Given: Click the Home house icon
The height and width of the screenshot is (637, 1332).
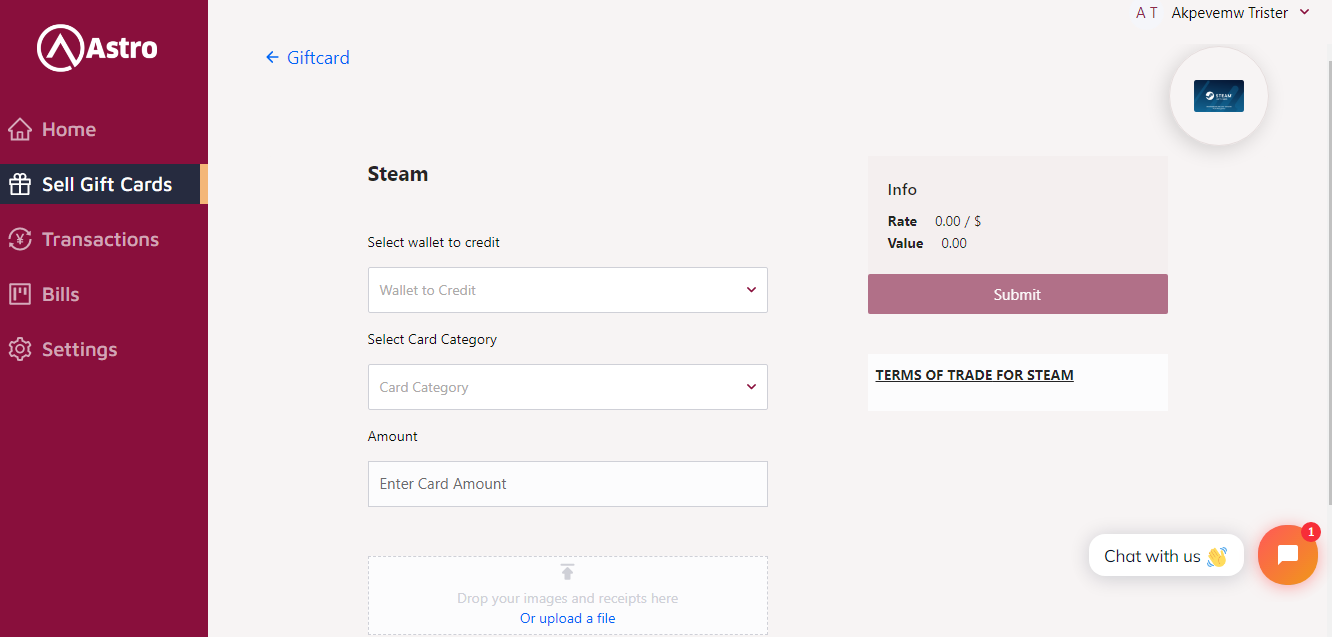Looking at the screenshot, I should tap(20, 129).
